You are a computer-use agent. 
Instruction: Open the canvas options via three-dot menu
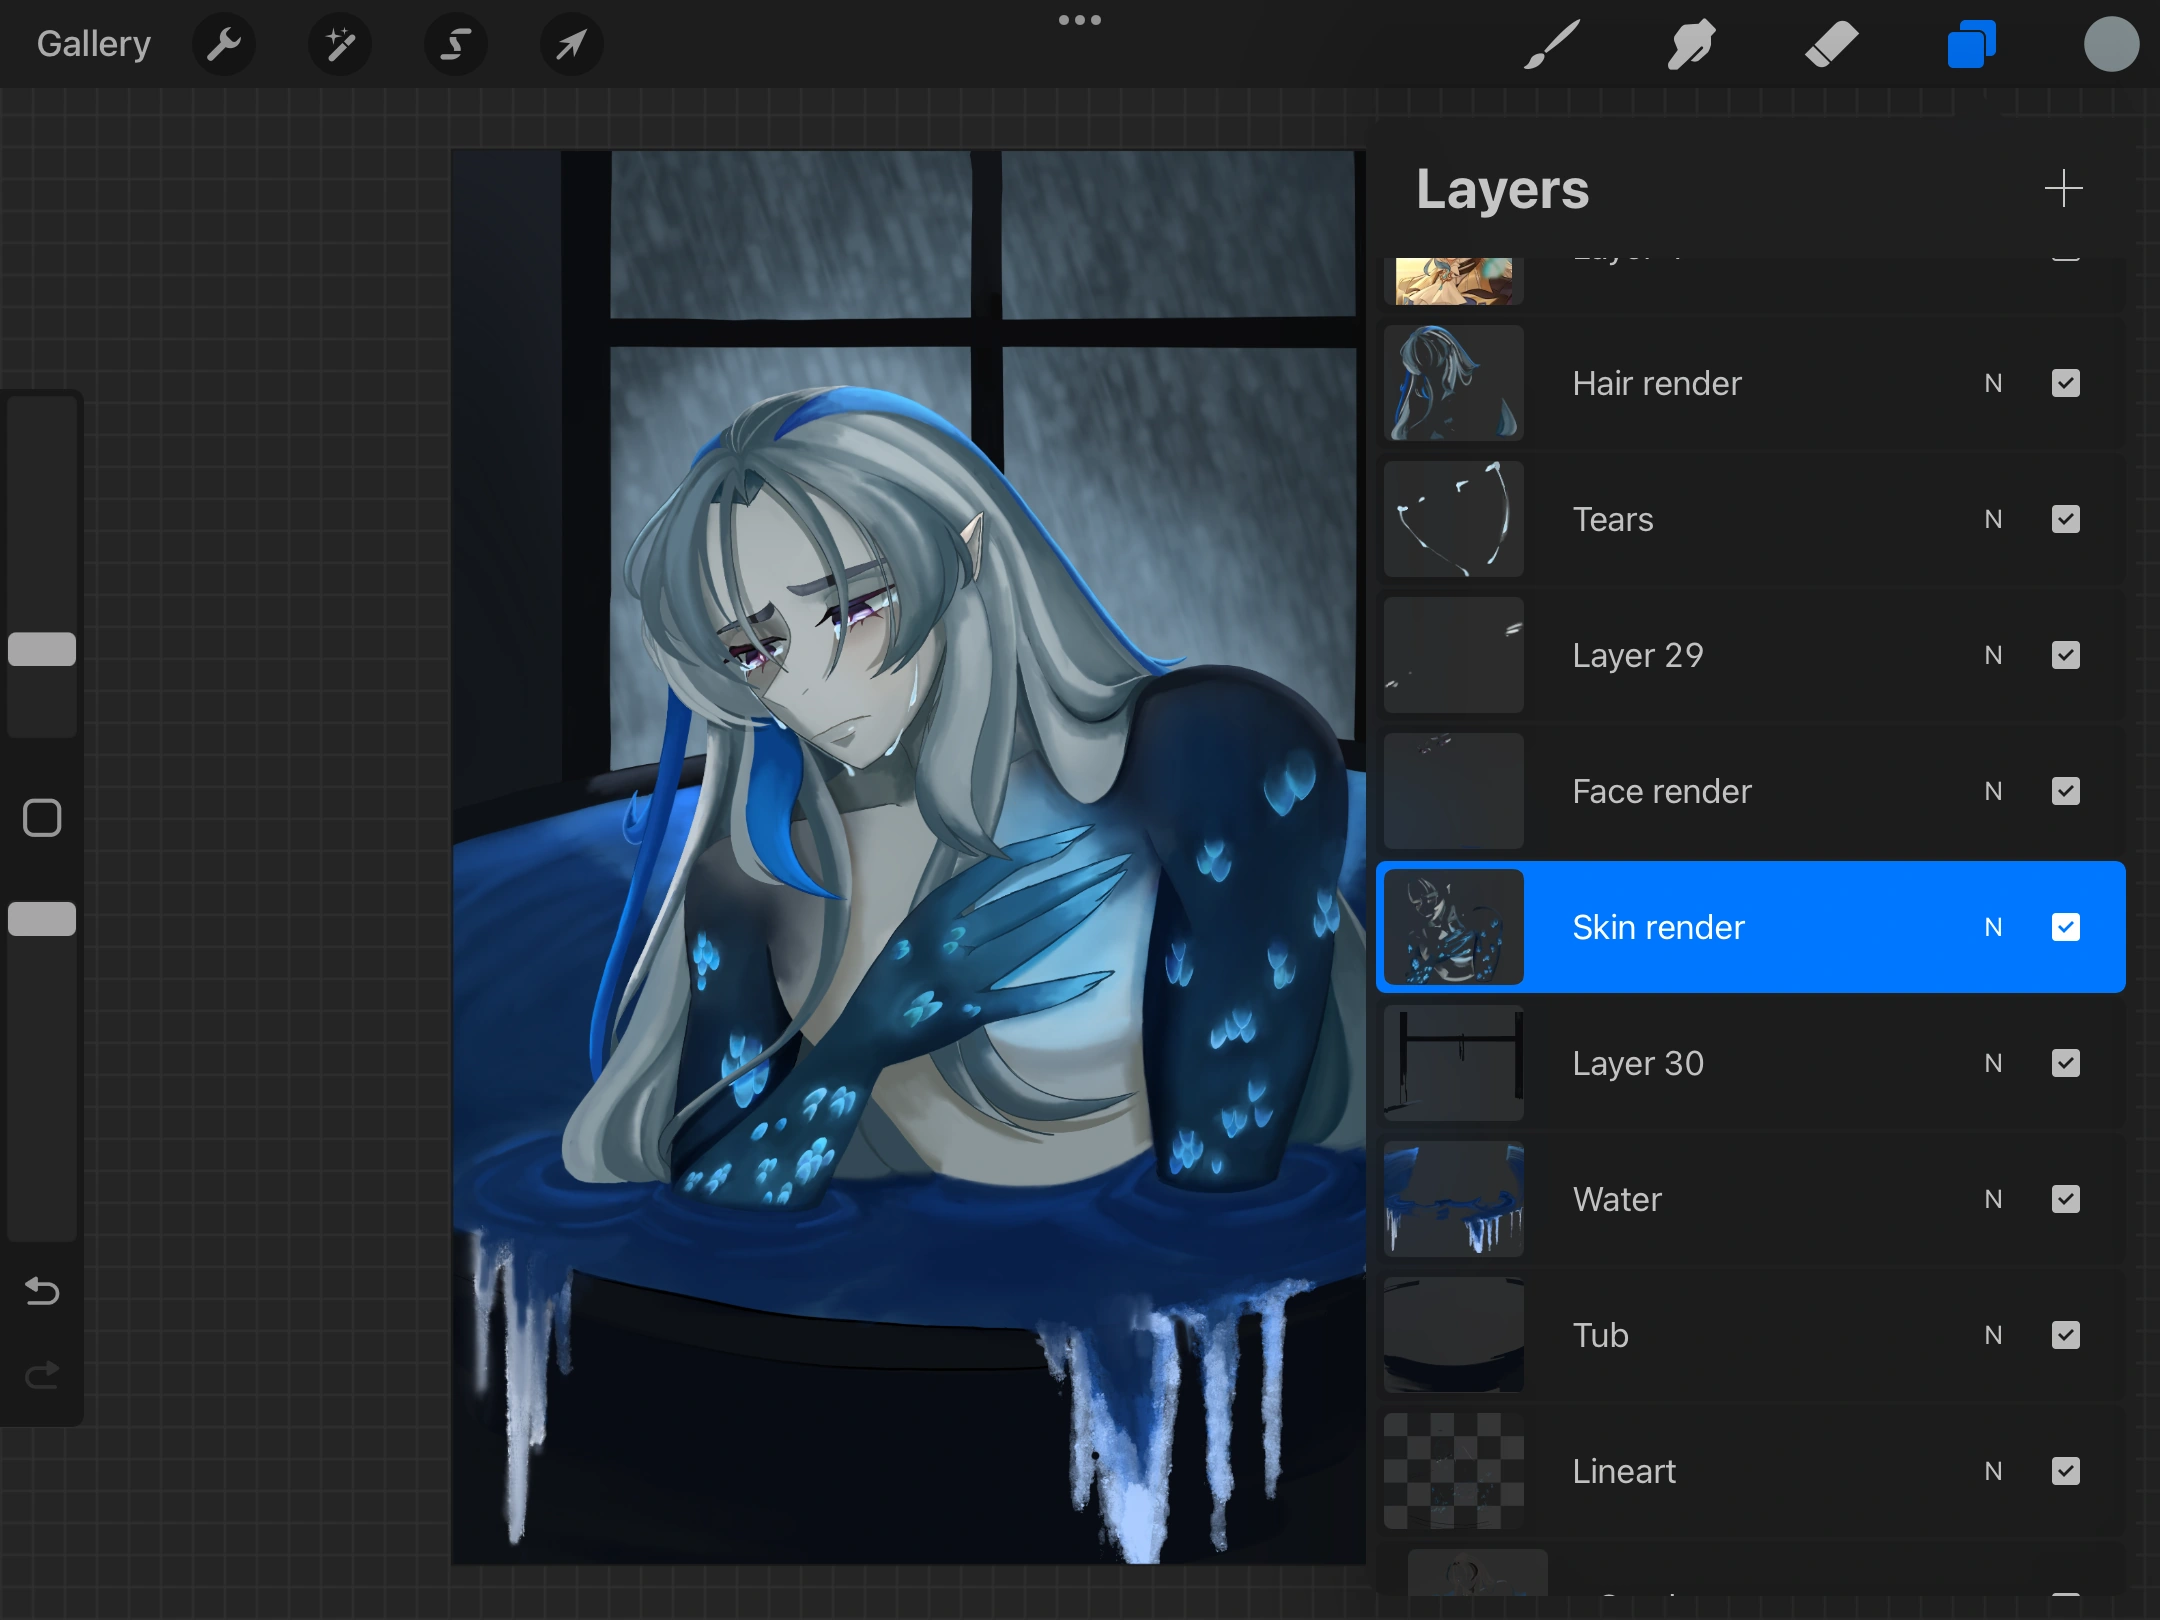click(x=1080, y=19)
